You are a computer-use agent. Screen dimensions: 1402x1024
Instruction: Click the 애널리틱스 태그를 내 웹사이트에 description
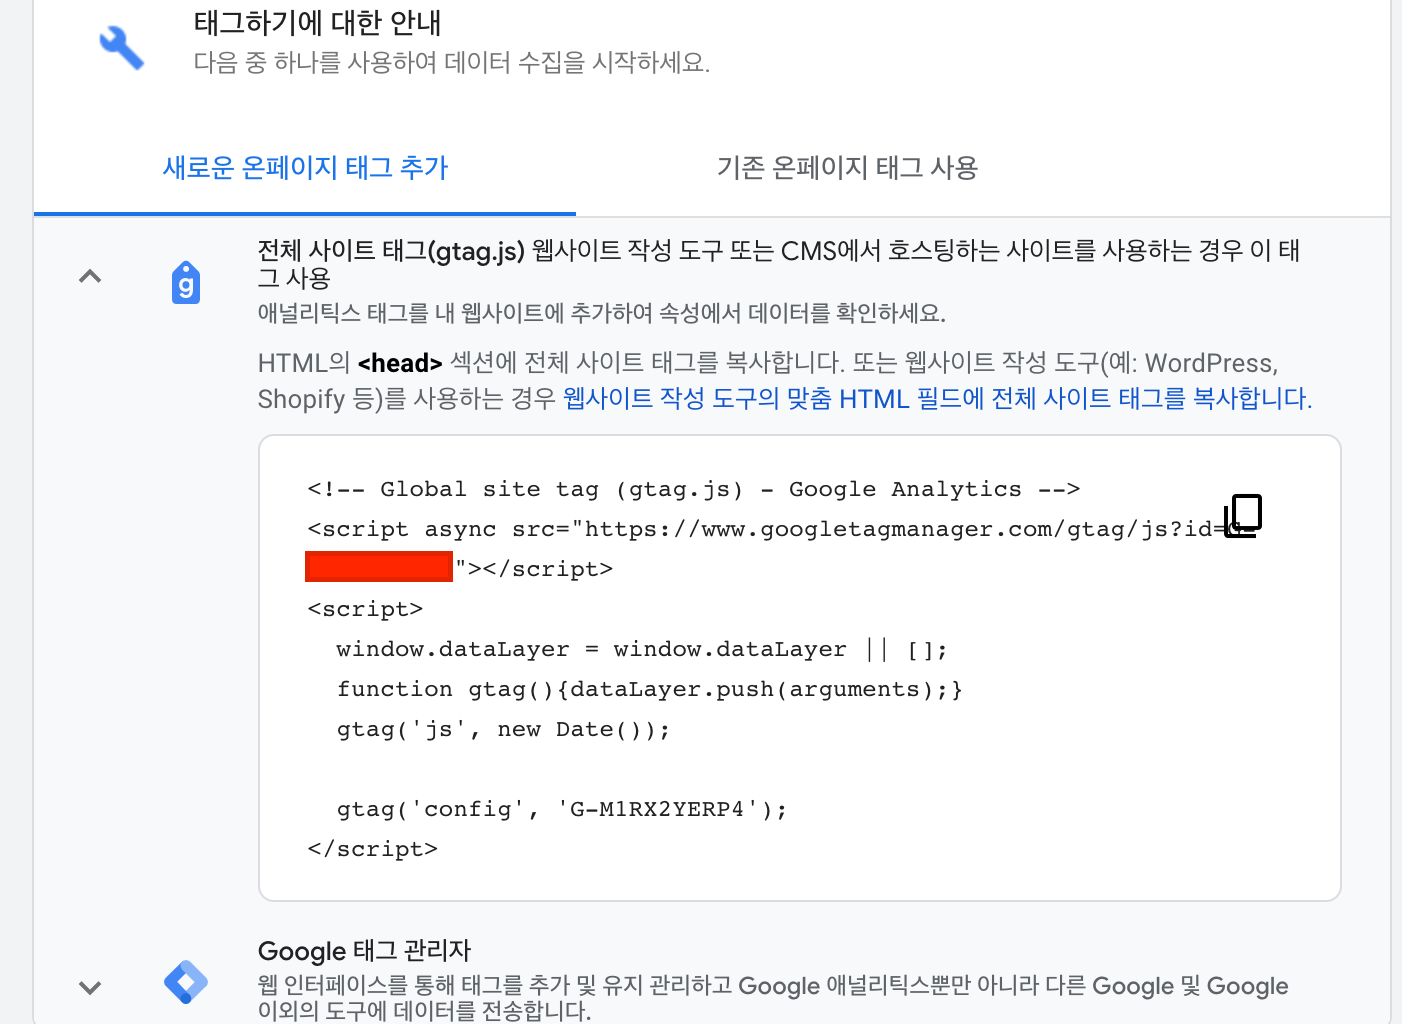pos(602,313)
